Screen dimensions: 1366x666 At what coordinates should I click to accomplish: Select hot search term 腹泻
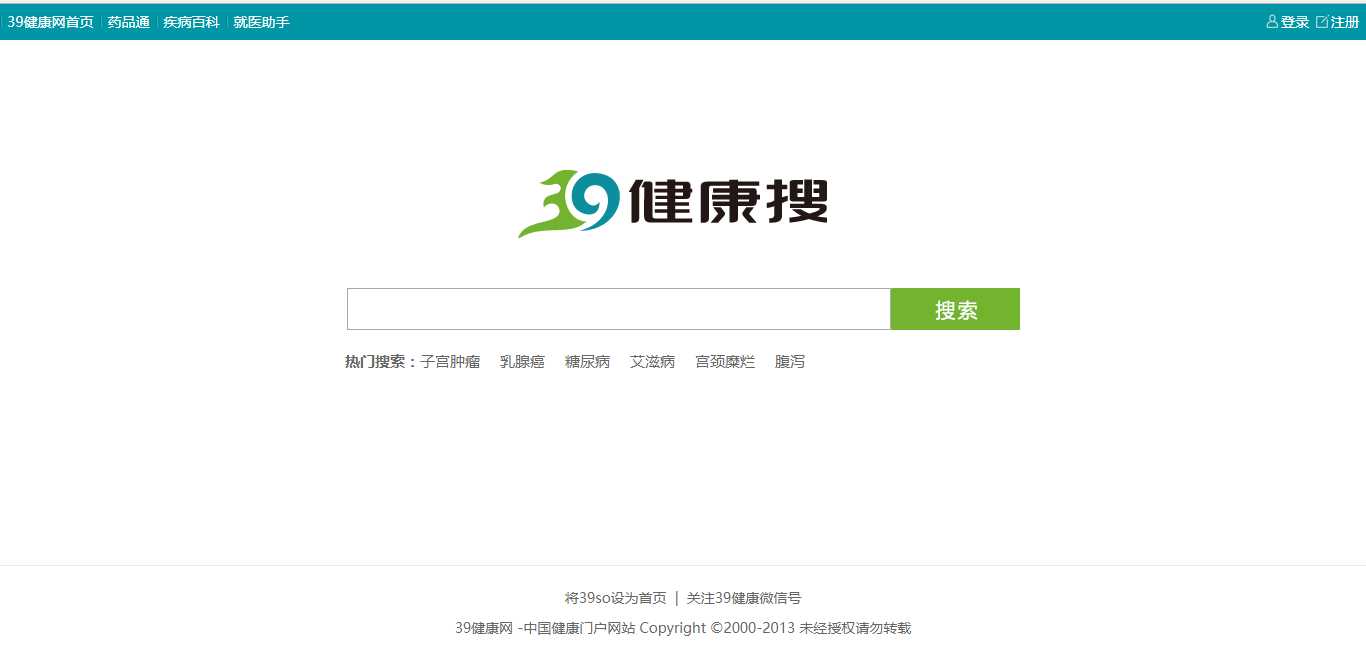[790, 362]
